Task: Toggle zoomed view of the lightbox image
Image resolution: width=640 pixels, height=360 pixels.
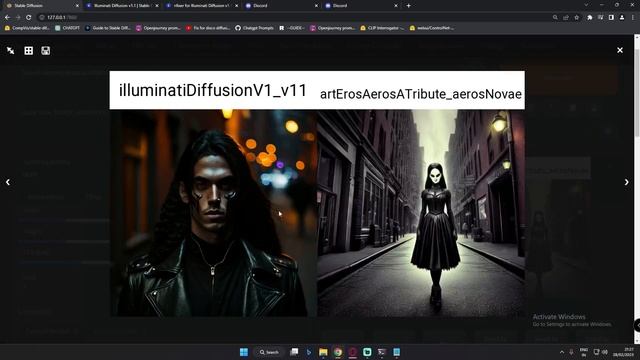Action: click(x=11, y=51)
